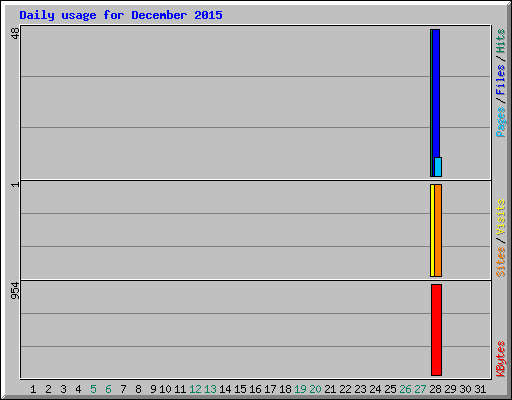512x400 pixels.
Task: Click day label 22 on the x-axis
Action: (x=345, y=389)
